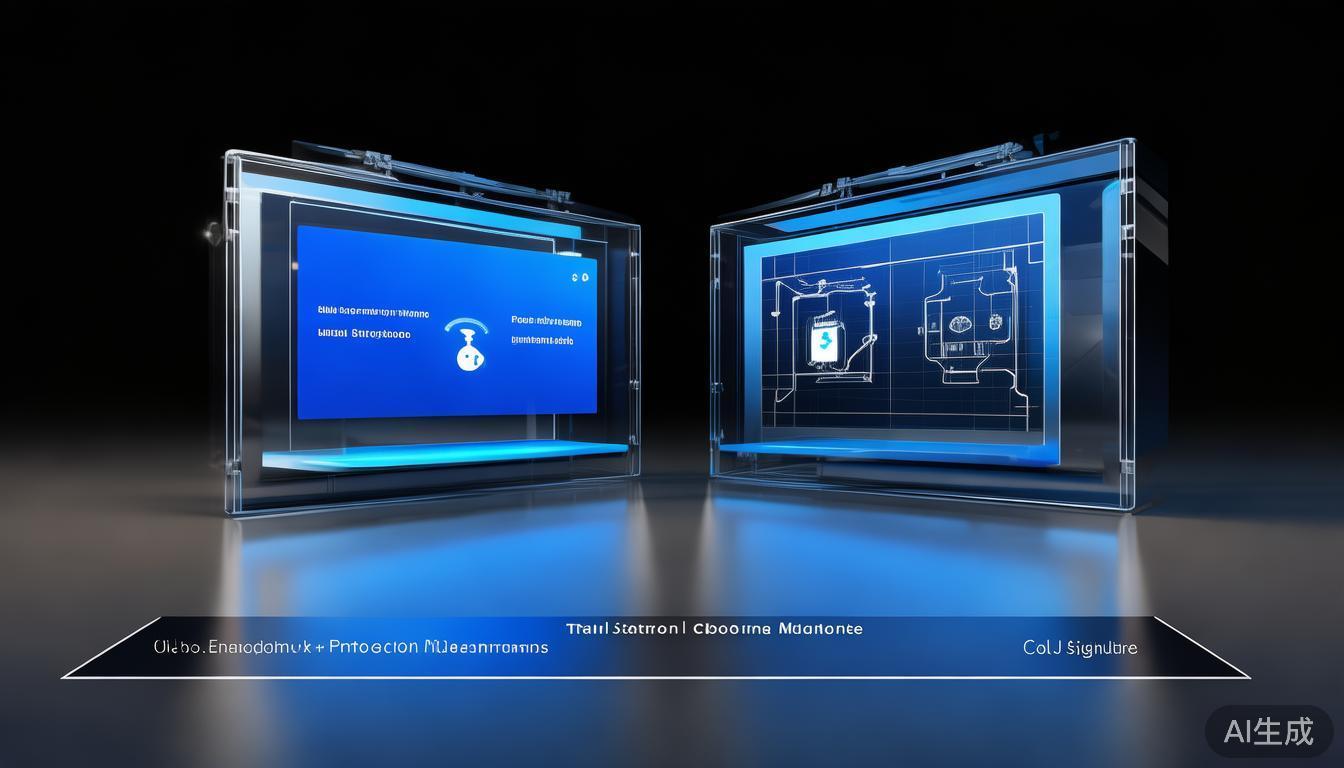Click the small round component icon in right blueprint

996,321
